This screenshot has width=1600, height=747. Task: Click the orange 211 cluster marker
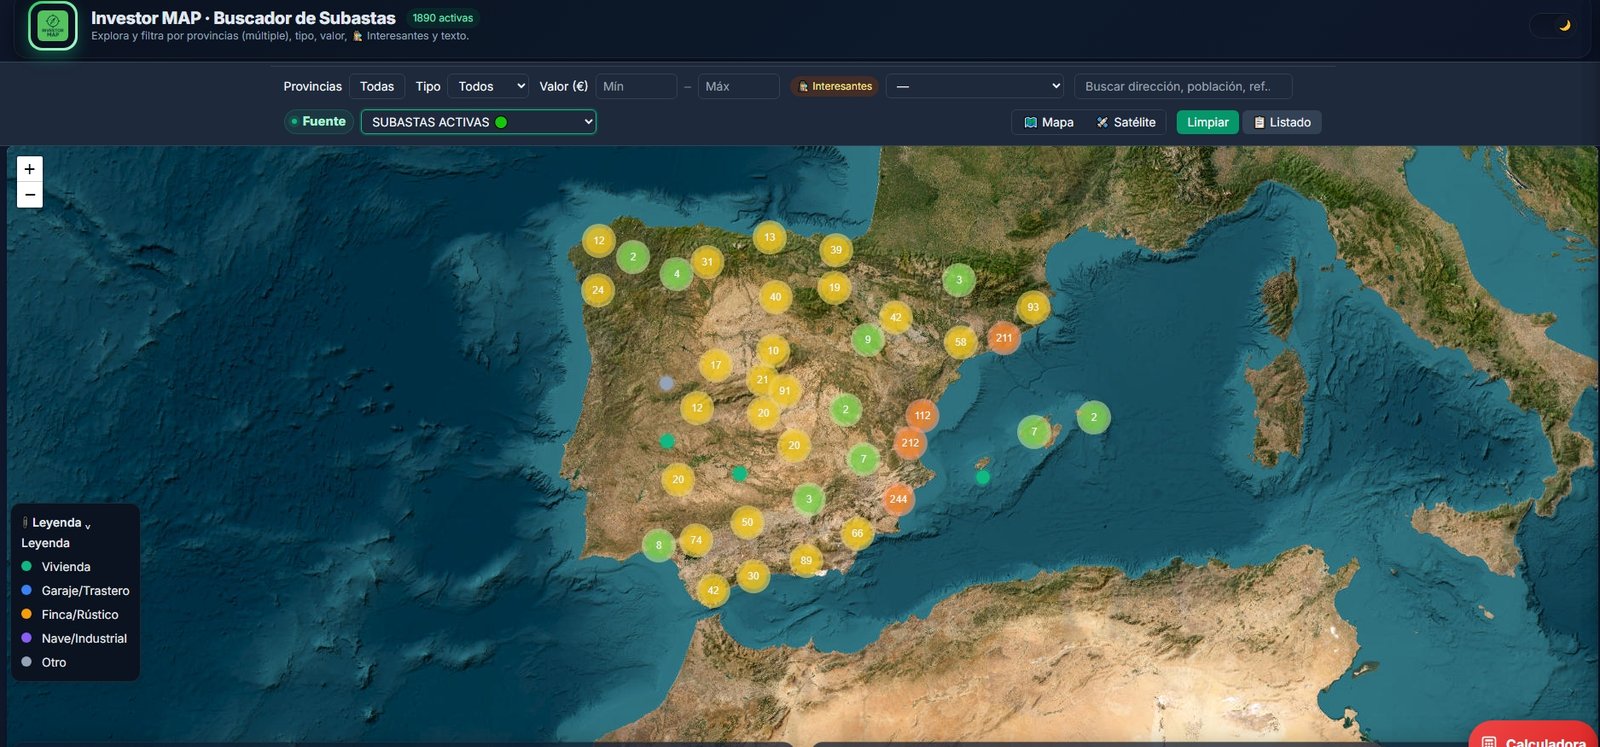click(x=1004, y=338)
